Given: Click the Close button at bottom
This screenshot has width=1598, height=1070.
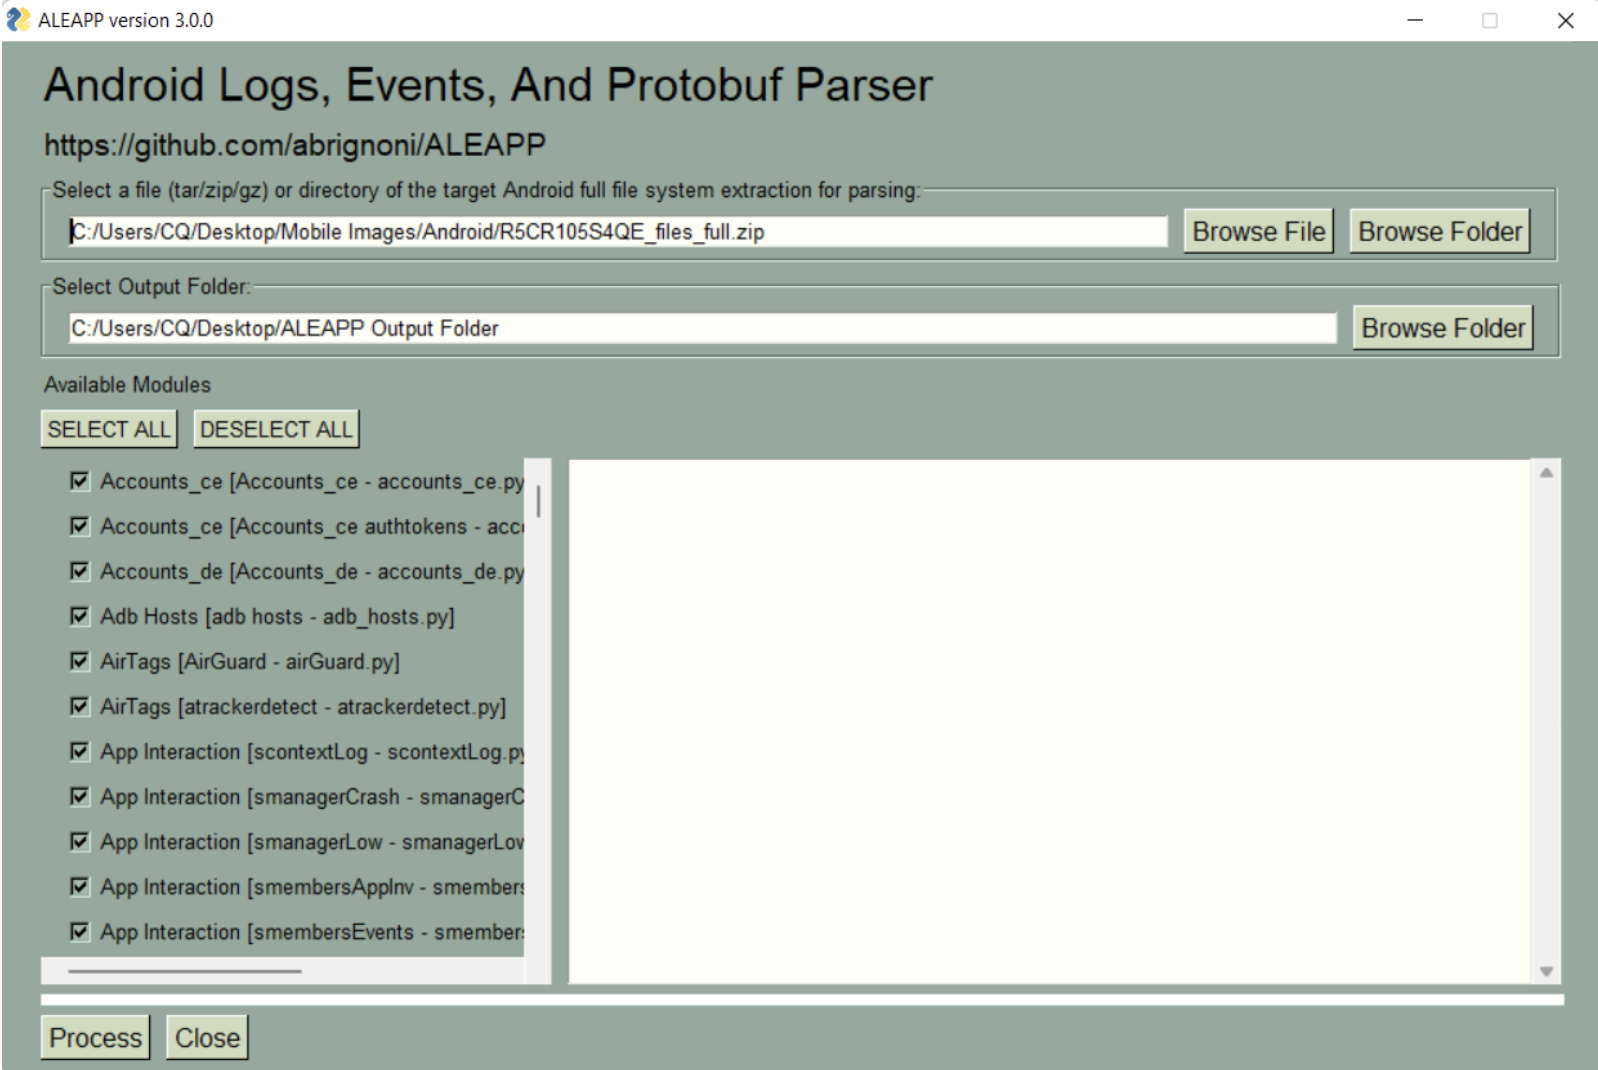Looking at the screenshot, I should point(207,1037).
